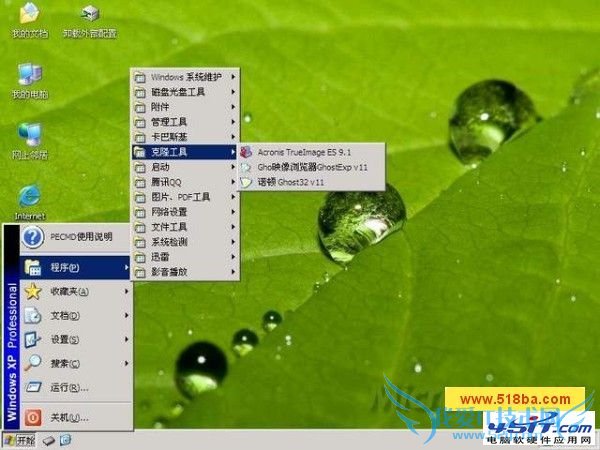Click the 诺顿 Ghost32 icon
Screen dimensions: 600x450
point(246,182)
